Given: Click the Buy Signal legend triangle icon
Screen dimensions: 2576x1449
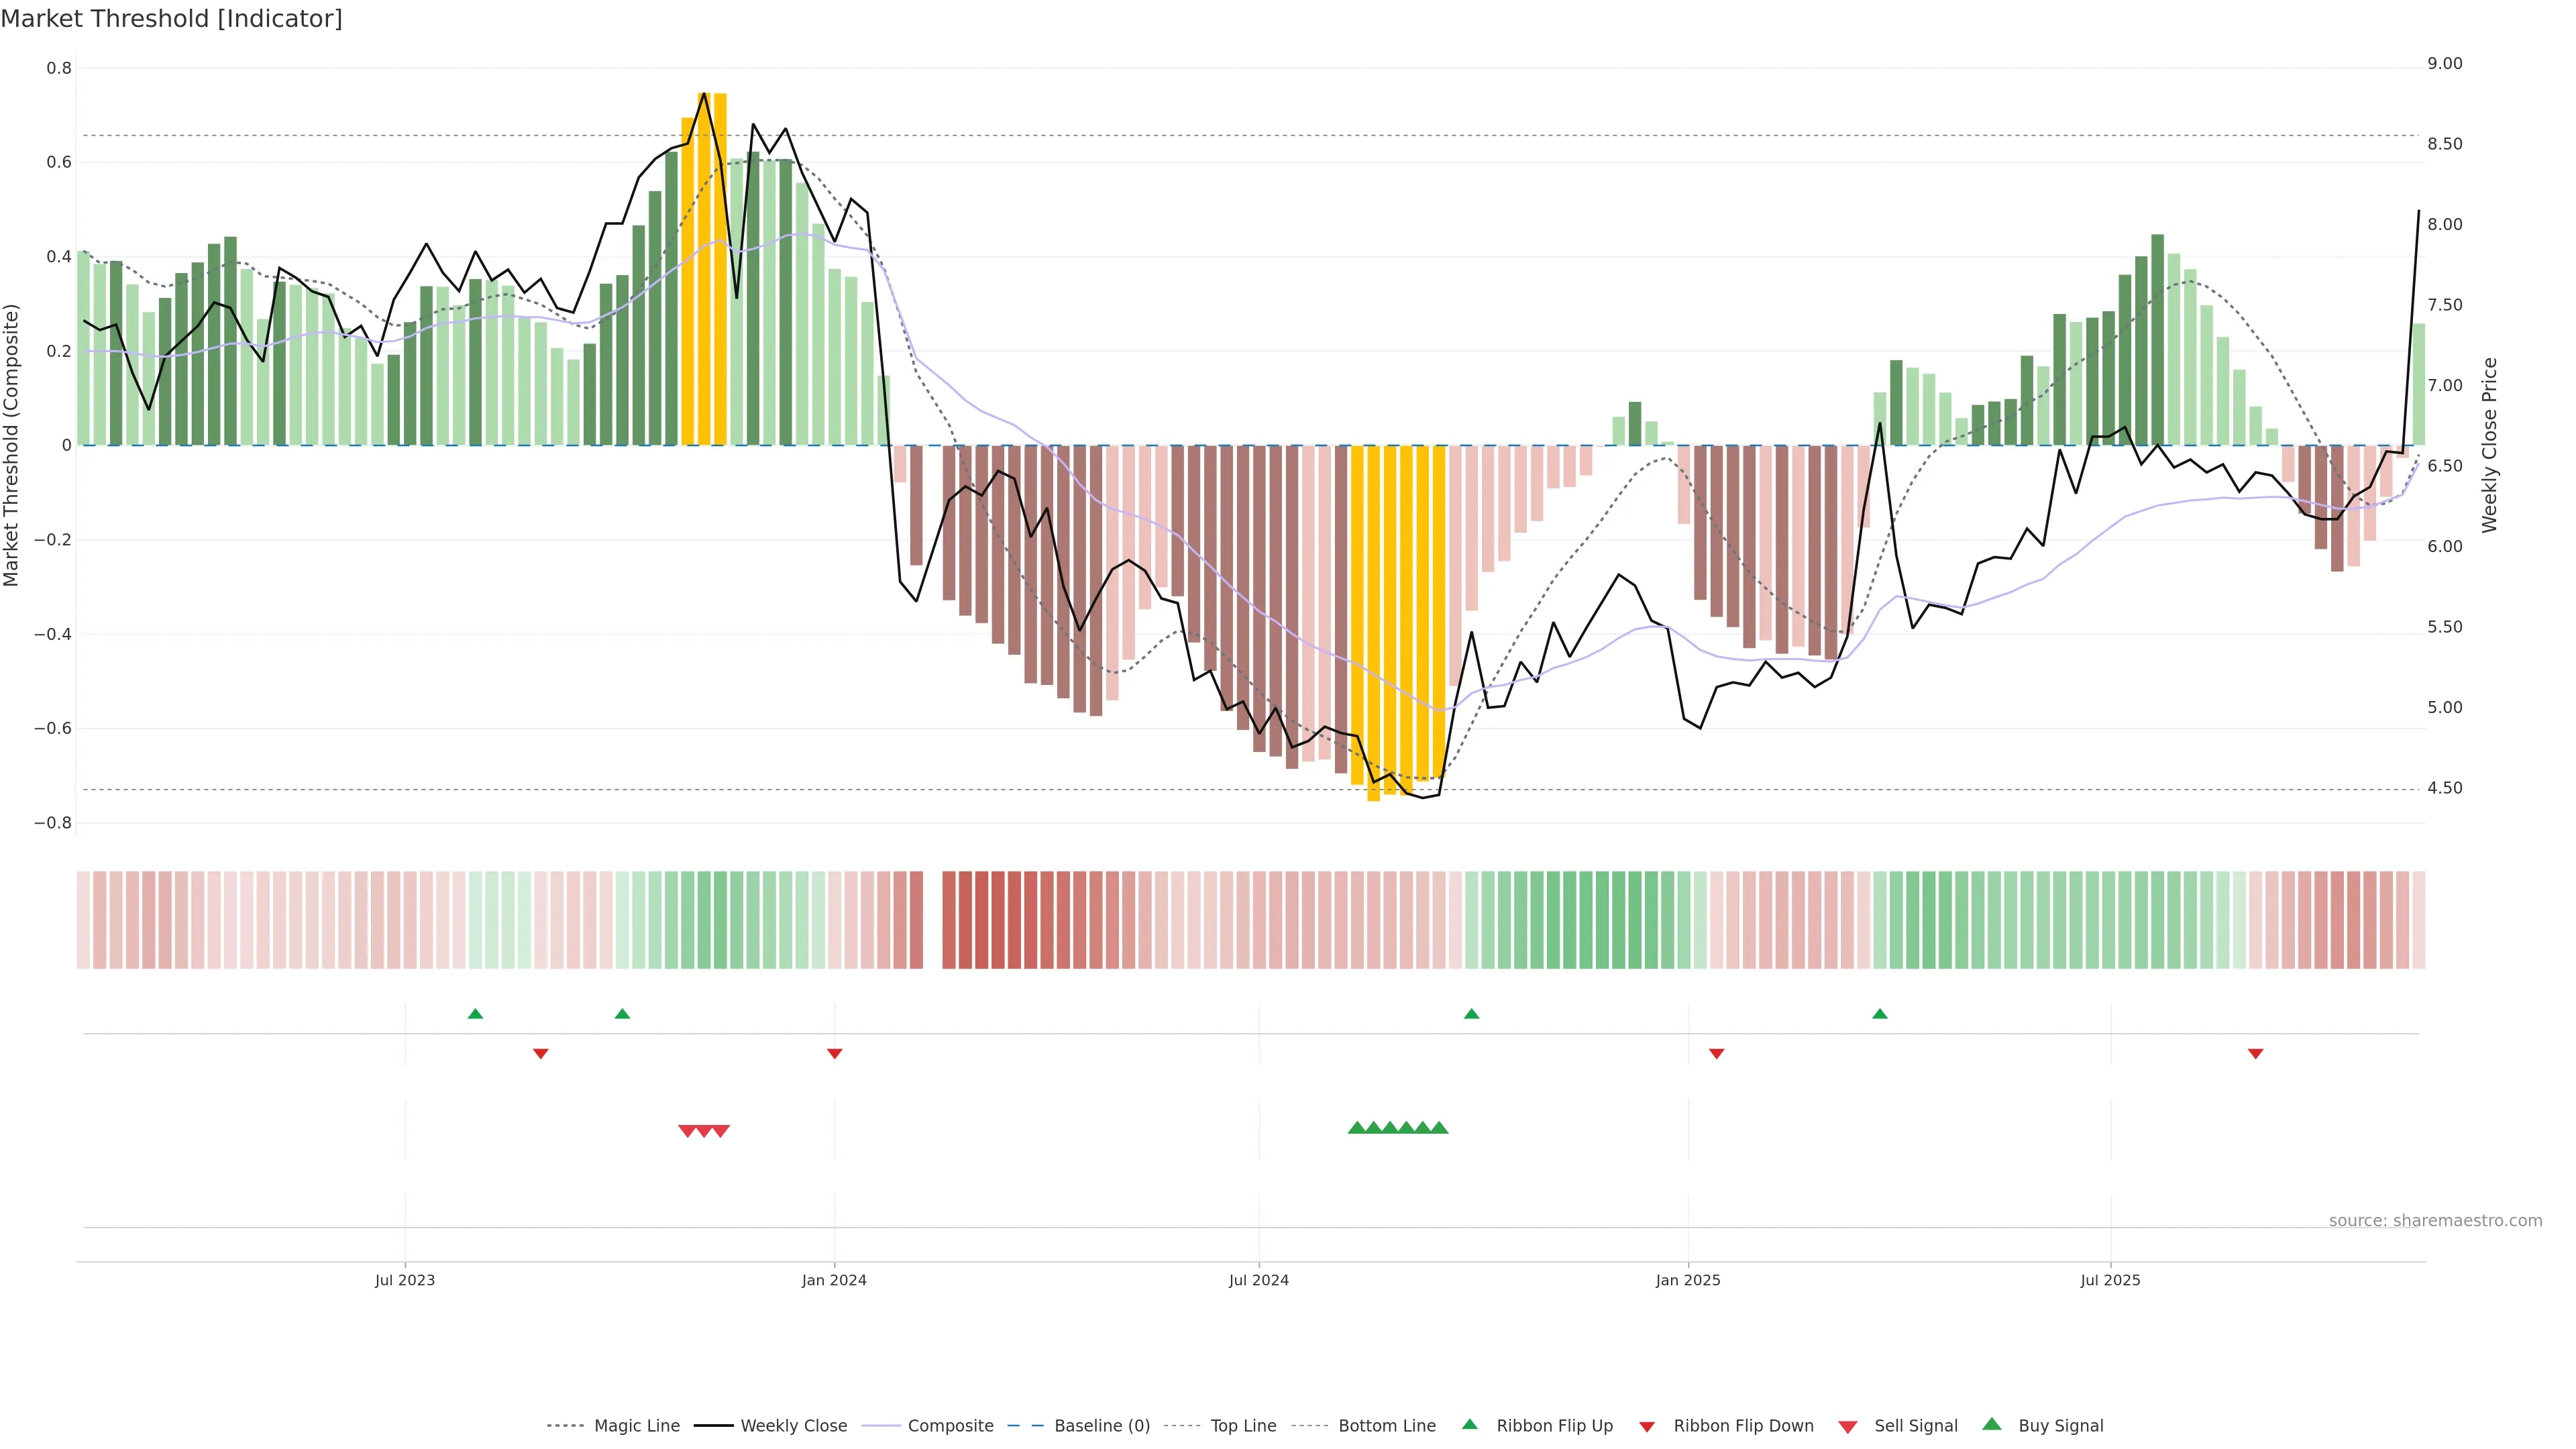Looking at the screenshot, I should coord(1992,1424).
